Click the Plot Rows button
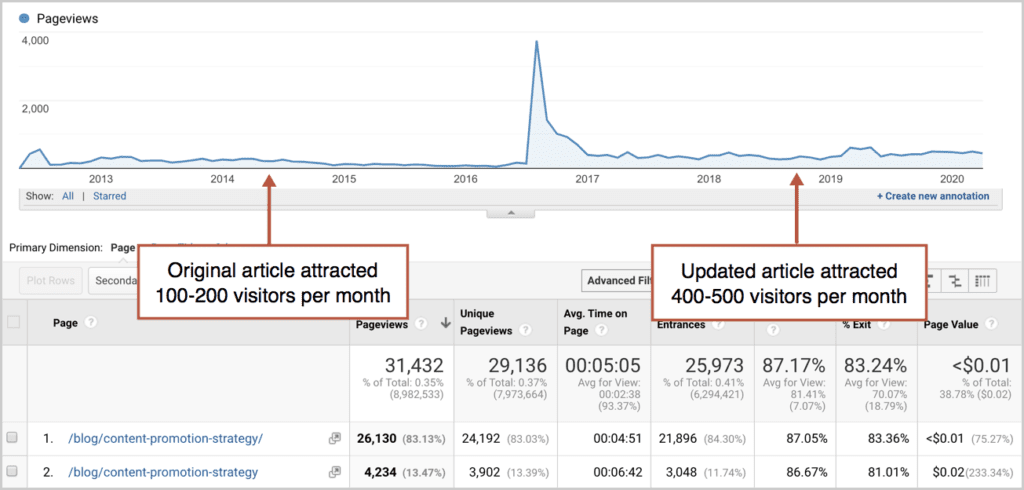Screen dimensions: 1024x490 point(51,281)
